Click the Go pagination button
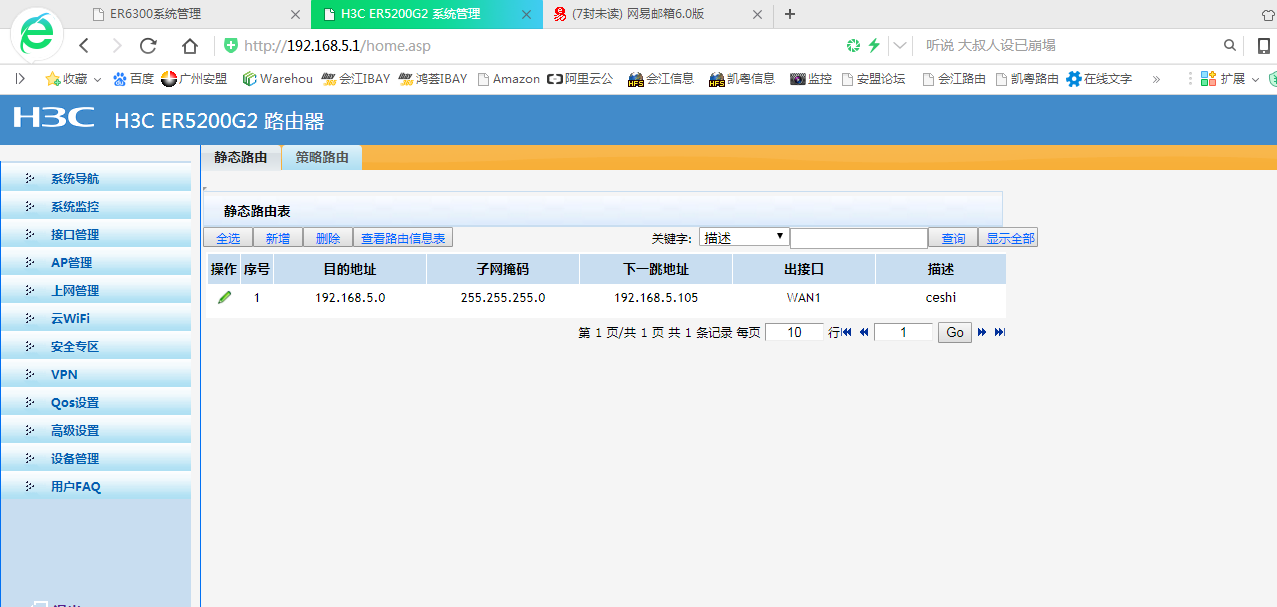This screenshot has width=1277, height=607. [955, 332]
